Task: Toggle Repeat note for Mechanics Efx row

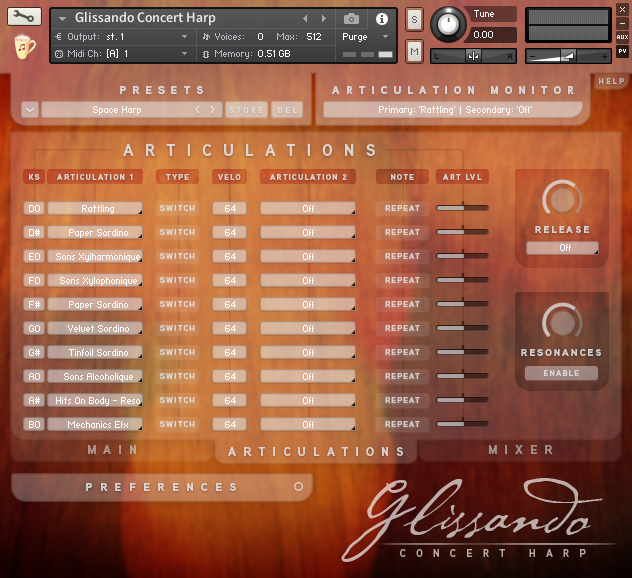Action: click(x=402, y=424)
